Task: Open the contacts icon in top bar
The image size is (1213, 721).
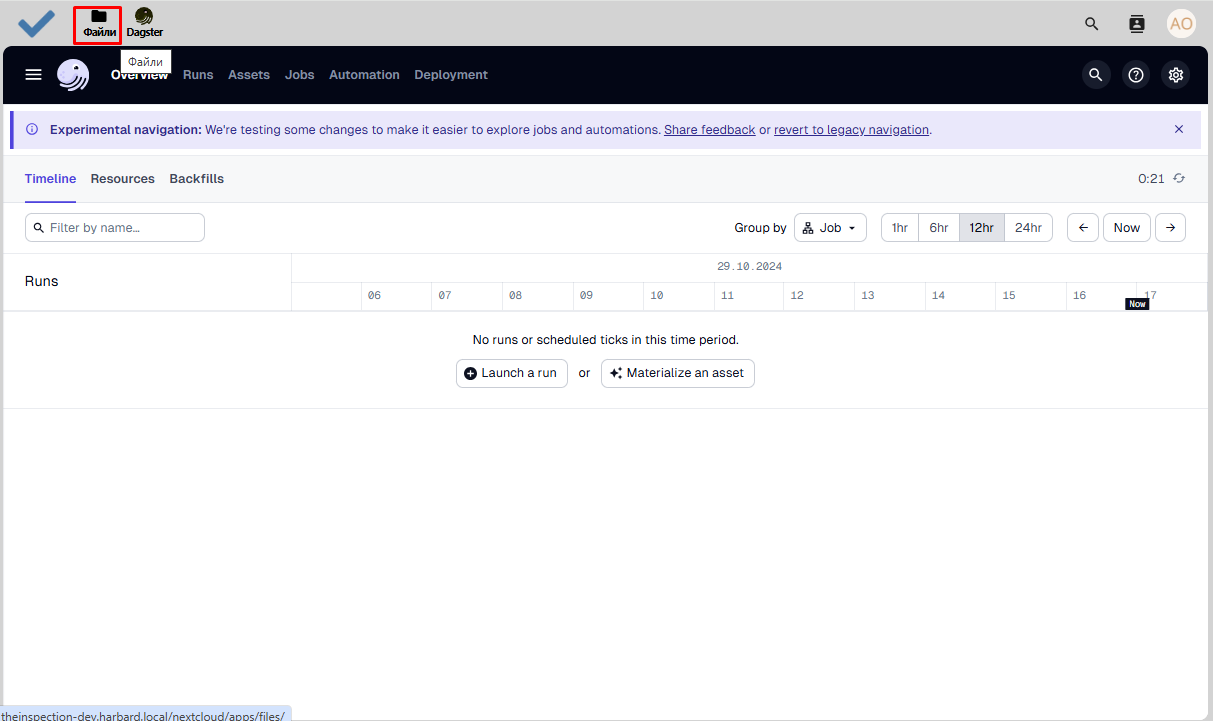Action: [1136, 24]
